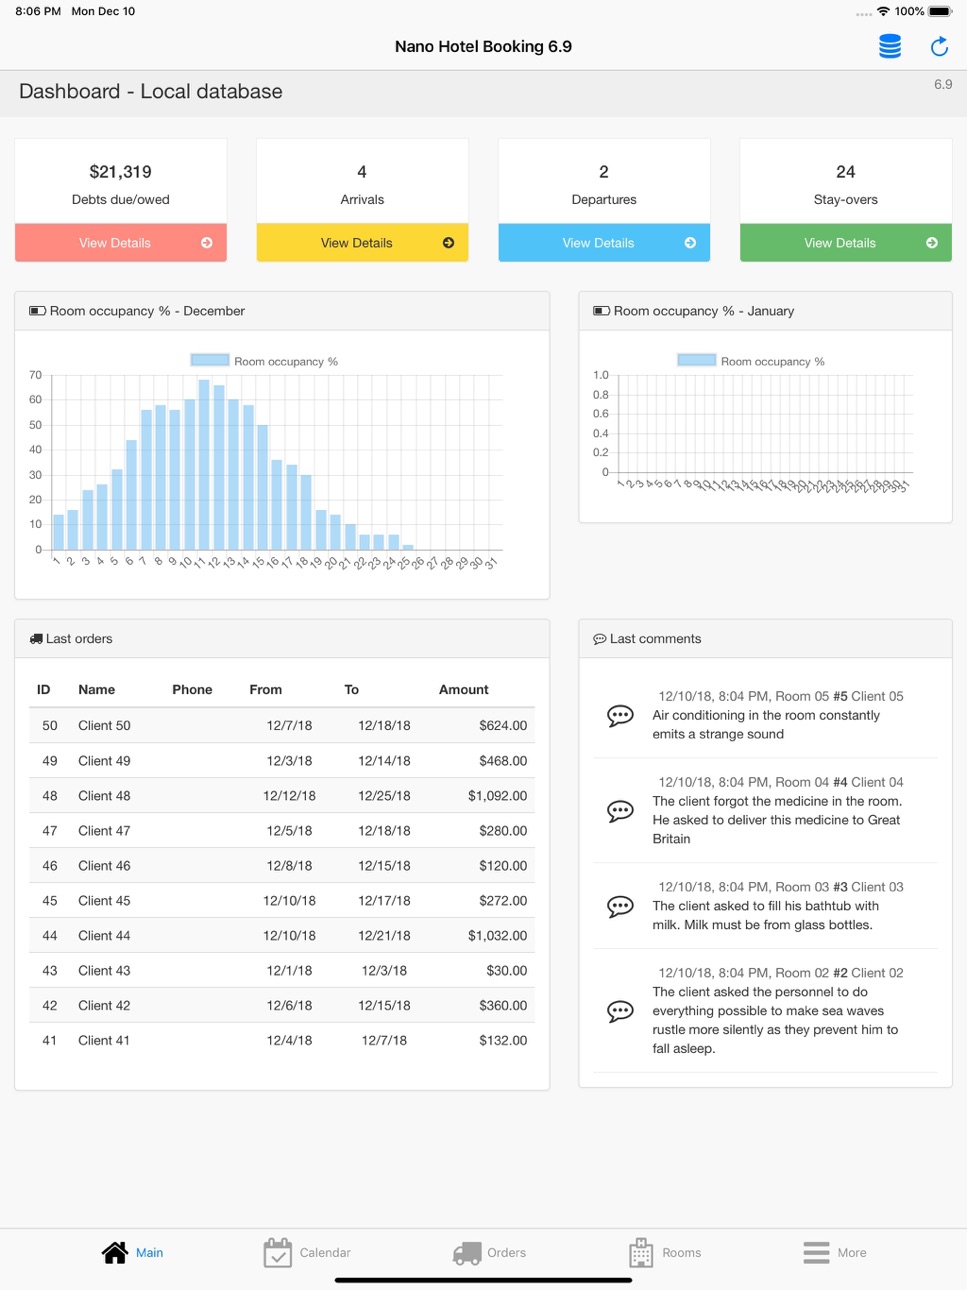The image size is (967, 1290).
Task: Tap the speech bubble icon for Room 04 comment
Action: tap(620, 811)
